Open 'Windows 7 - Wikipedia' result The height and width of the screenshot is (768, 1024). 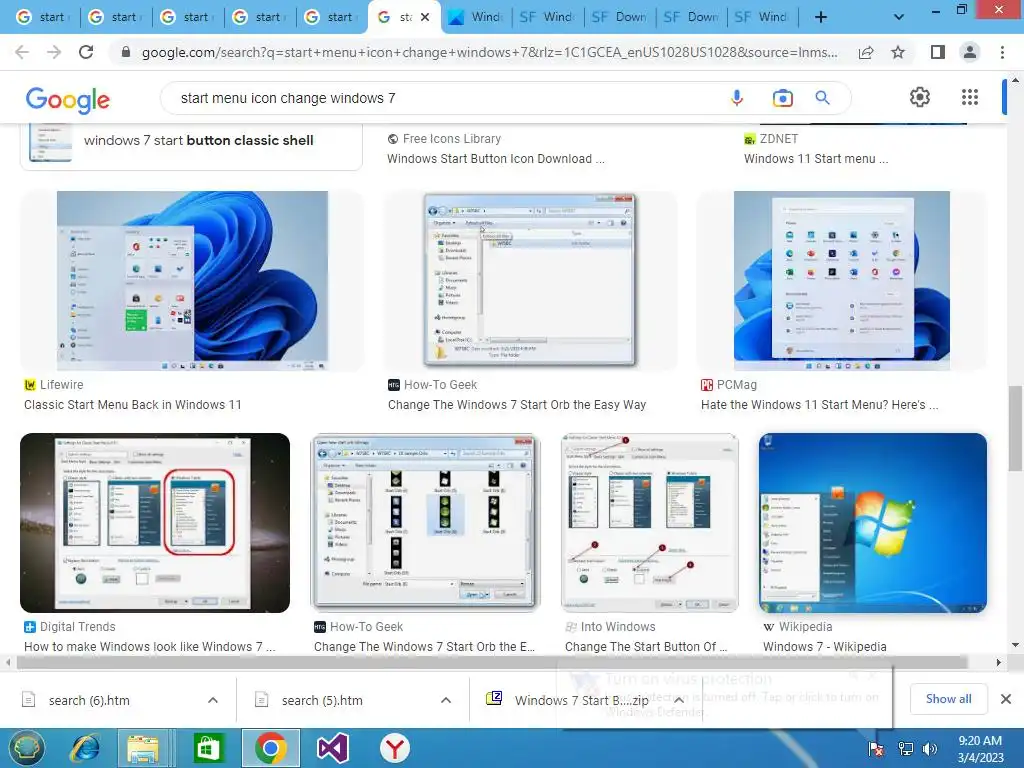click(824, 647)
